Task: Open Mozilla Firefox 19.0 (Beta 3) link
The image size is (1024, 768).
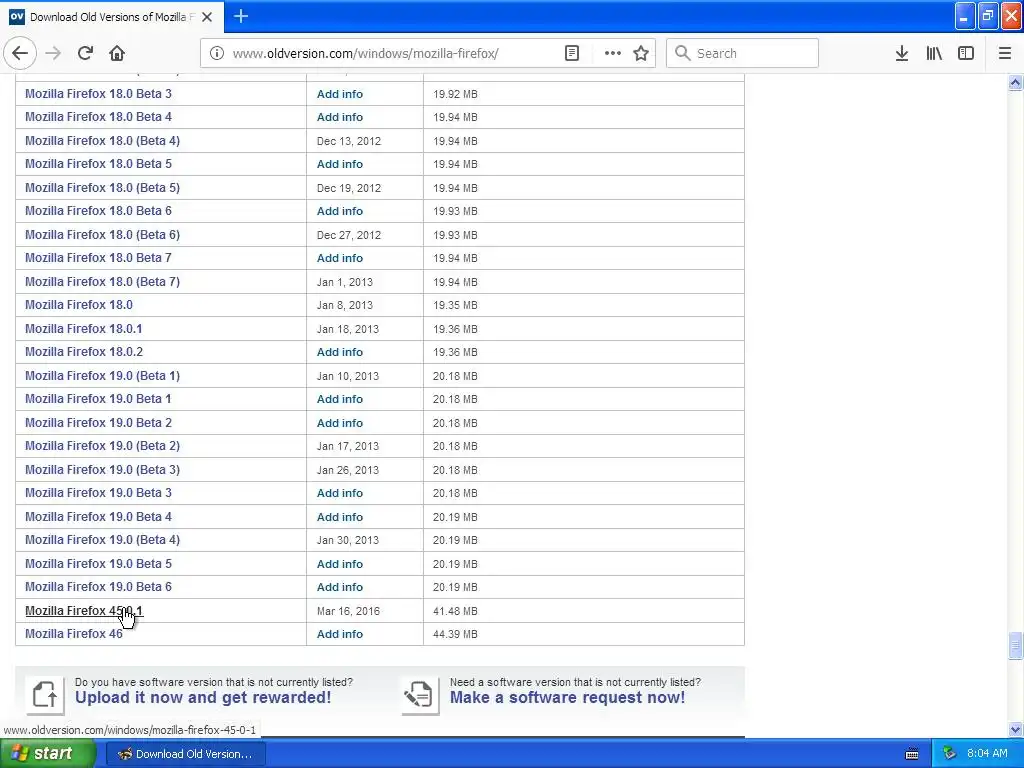Action: coord(103,470)
